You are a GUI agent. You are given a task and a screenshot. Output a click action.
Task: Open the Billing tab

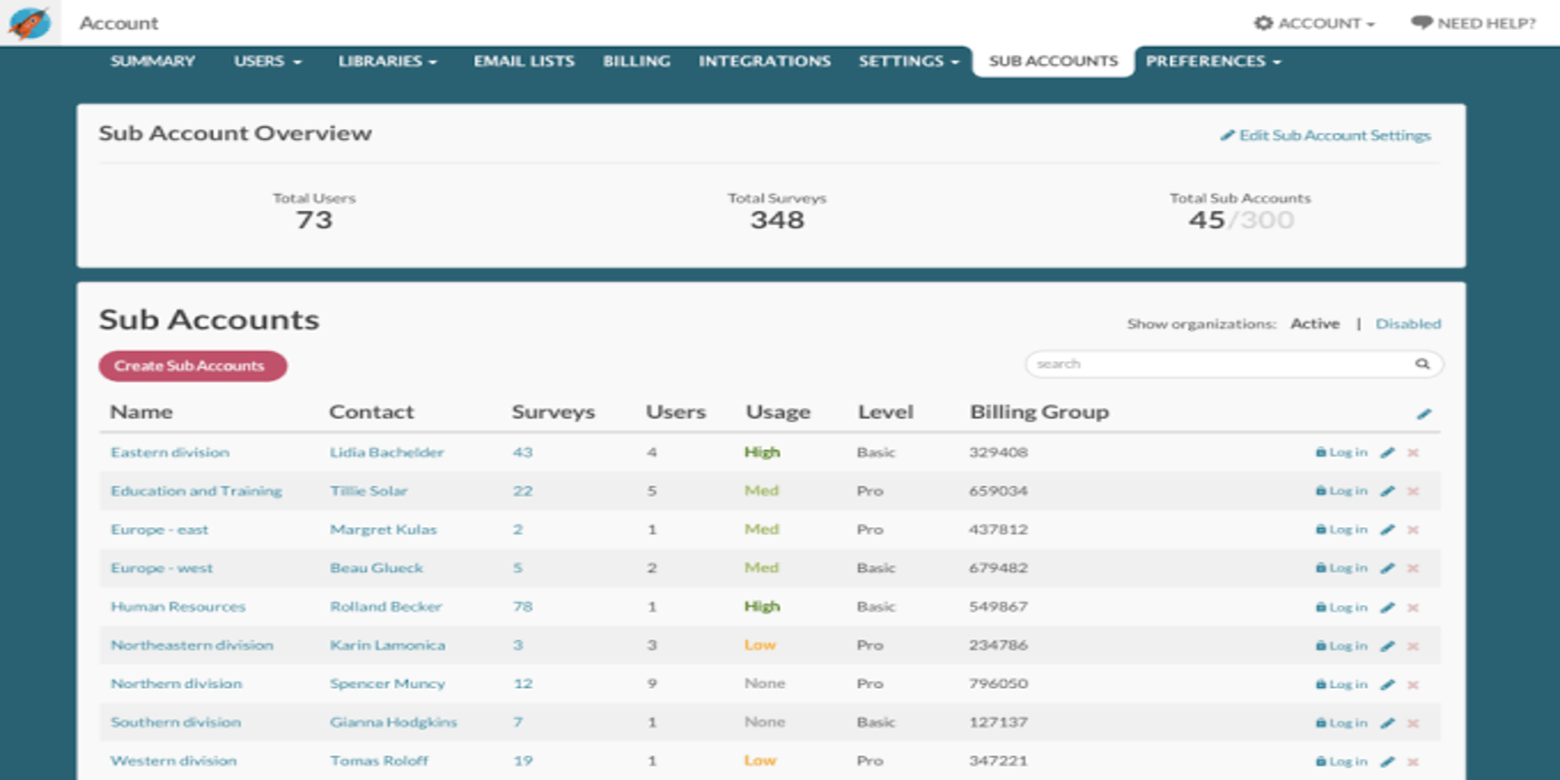(636, 61)
